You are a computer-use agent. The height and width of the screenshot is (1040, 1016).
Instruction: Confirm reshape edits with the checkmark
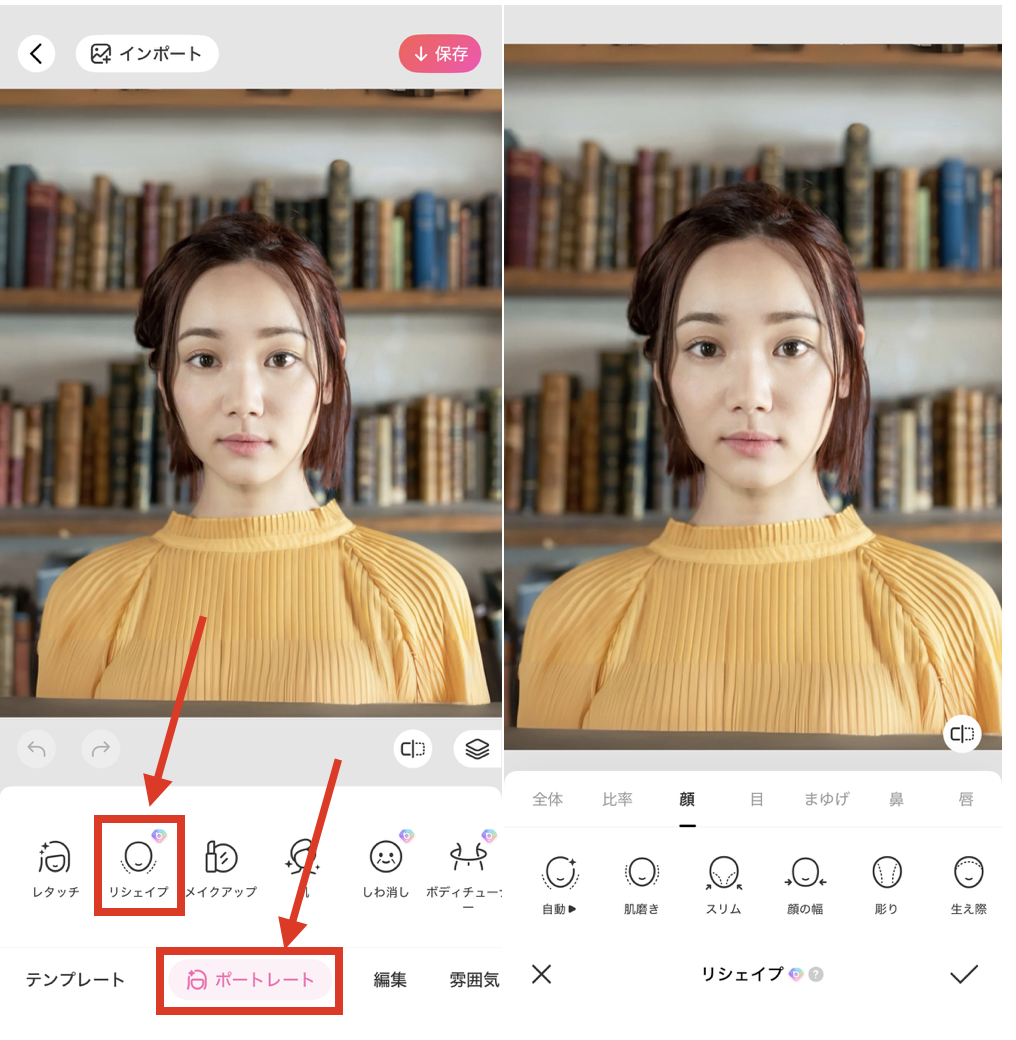pos(965,973)
